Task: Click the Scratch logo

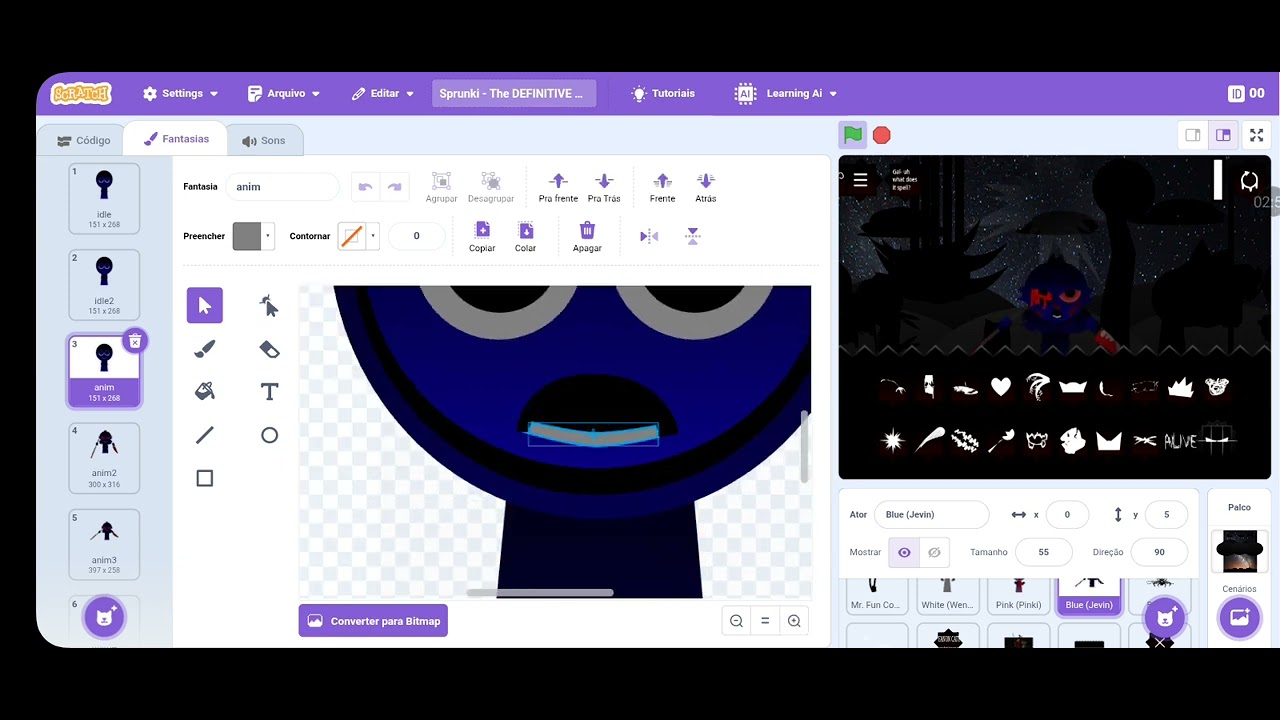Action: 81,93
